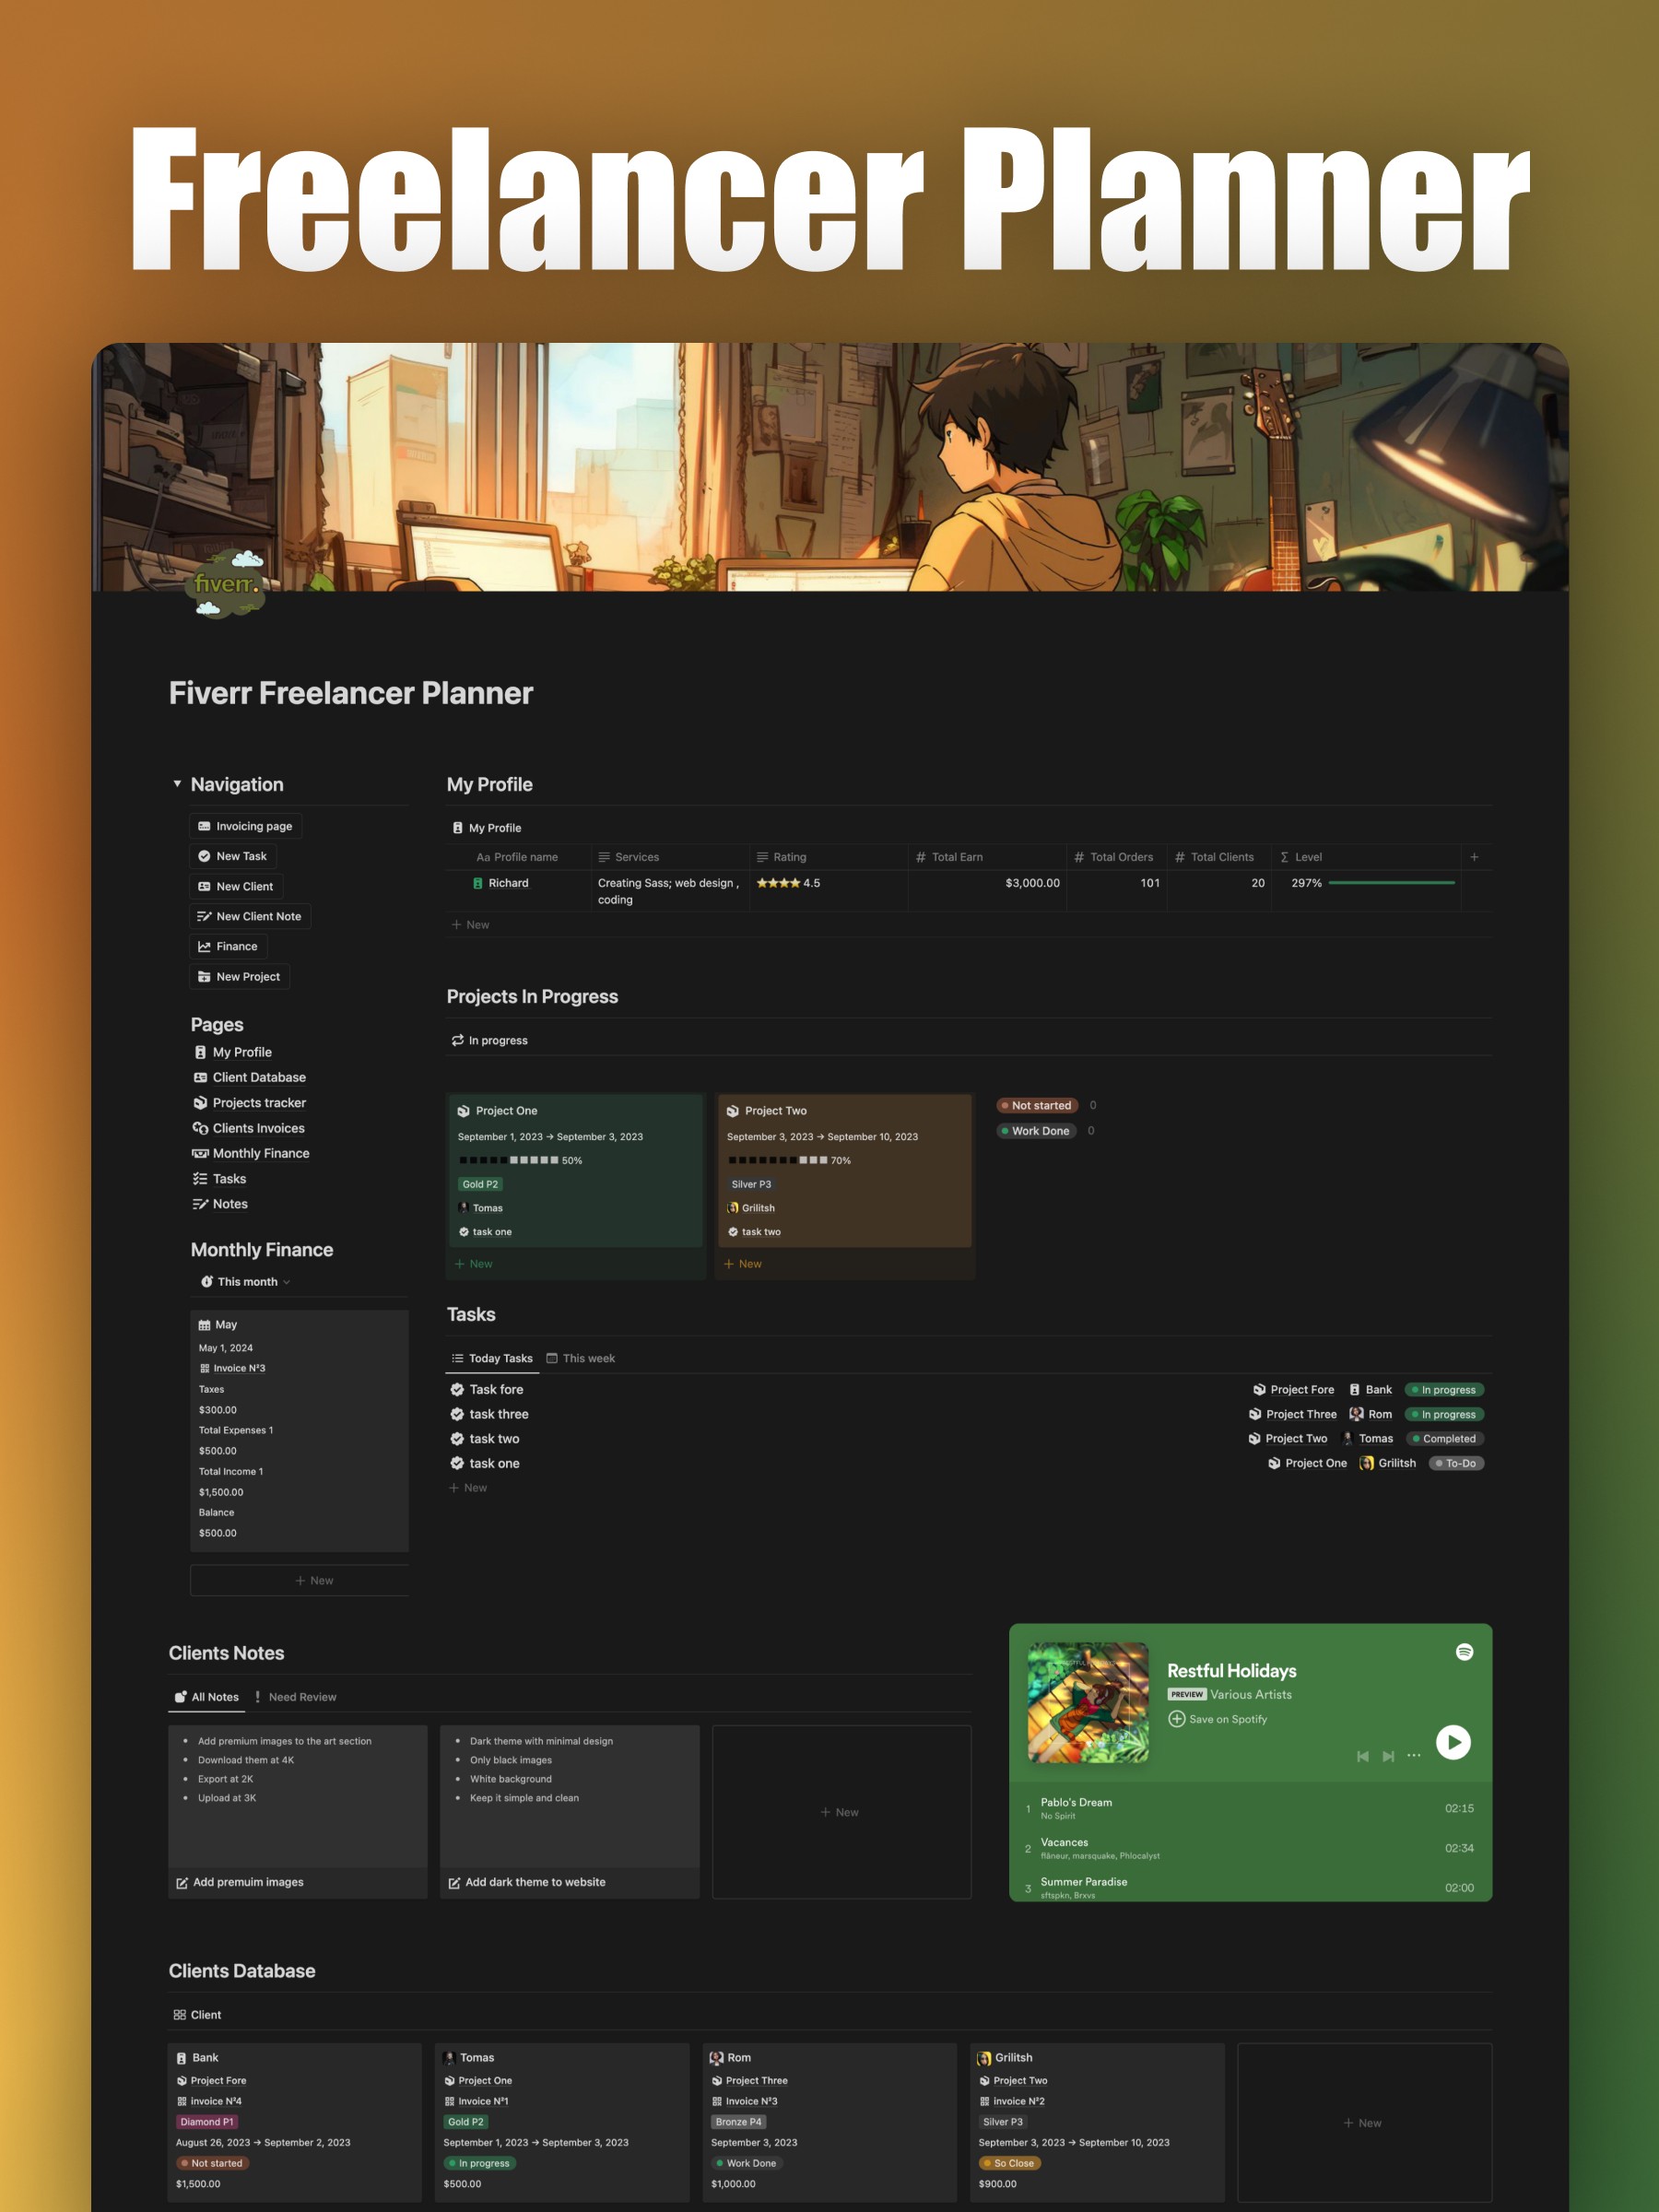Screen dimensions: 1659x2212
Task: Open the Project One card
Action: point(575,1170)
